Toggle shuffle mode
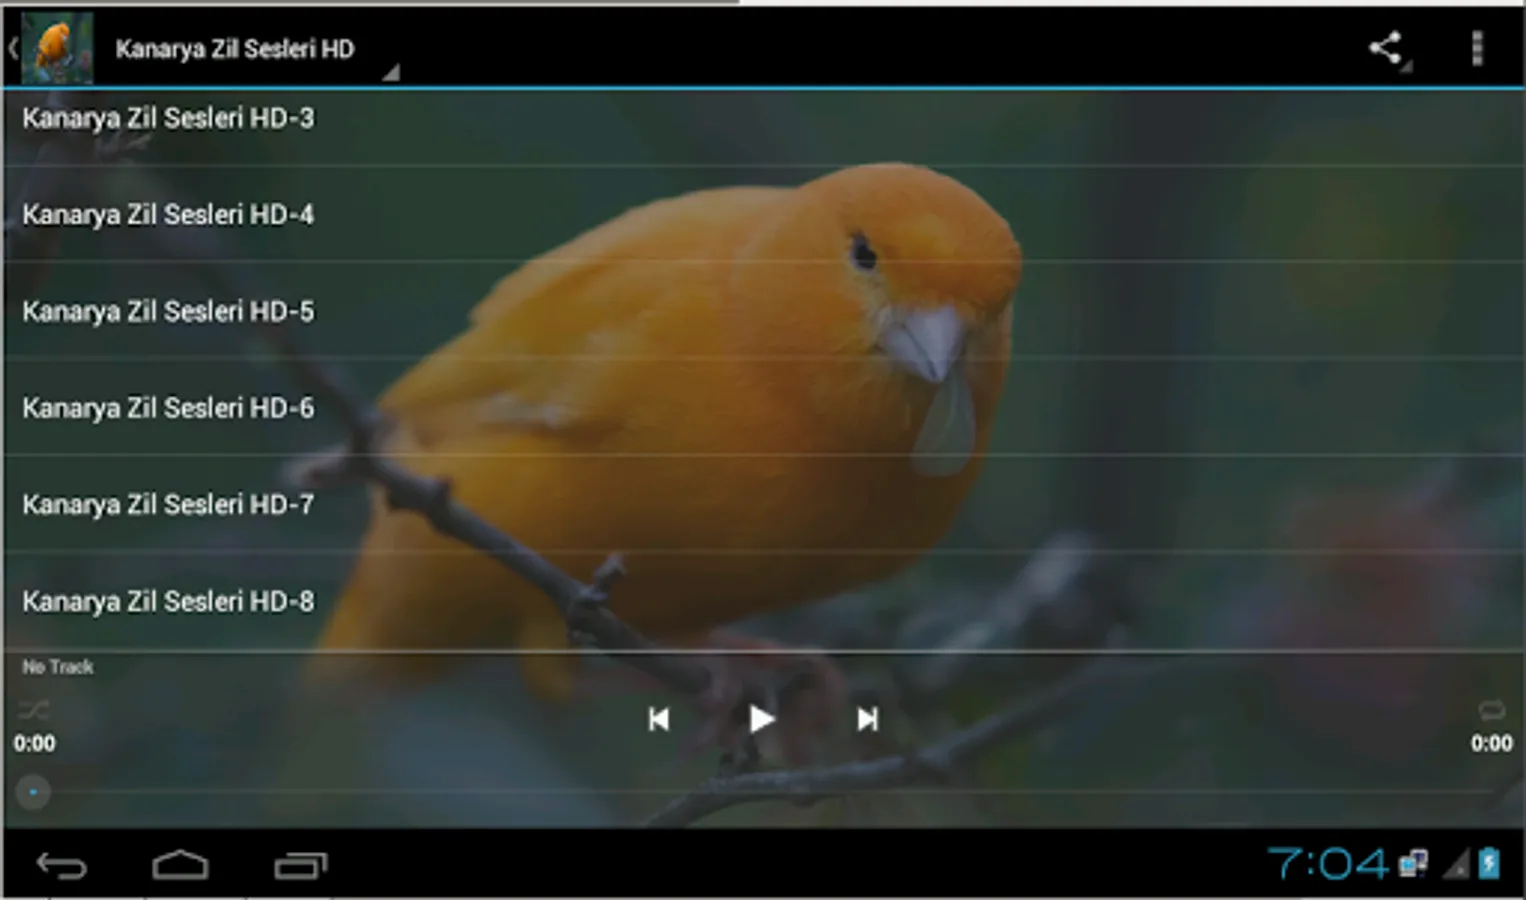This screenshot has height=900, width=1526. pos(33,710)
